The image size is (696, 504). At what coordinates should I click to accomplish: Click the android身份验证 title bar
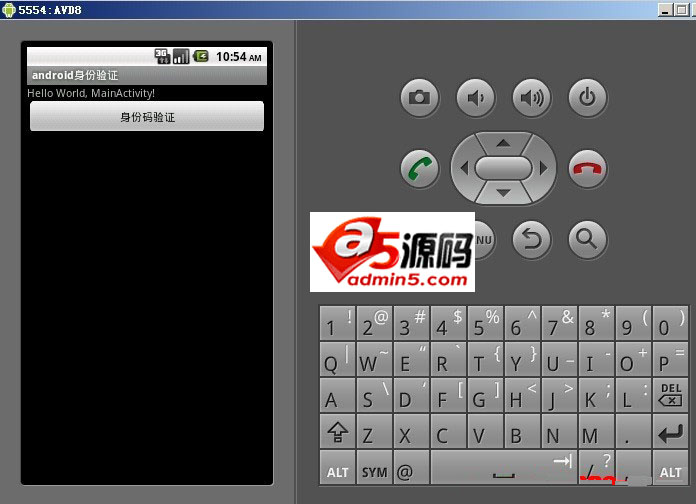point(147,75)
